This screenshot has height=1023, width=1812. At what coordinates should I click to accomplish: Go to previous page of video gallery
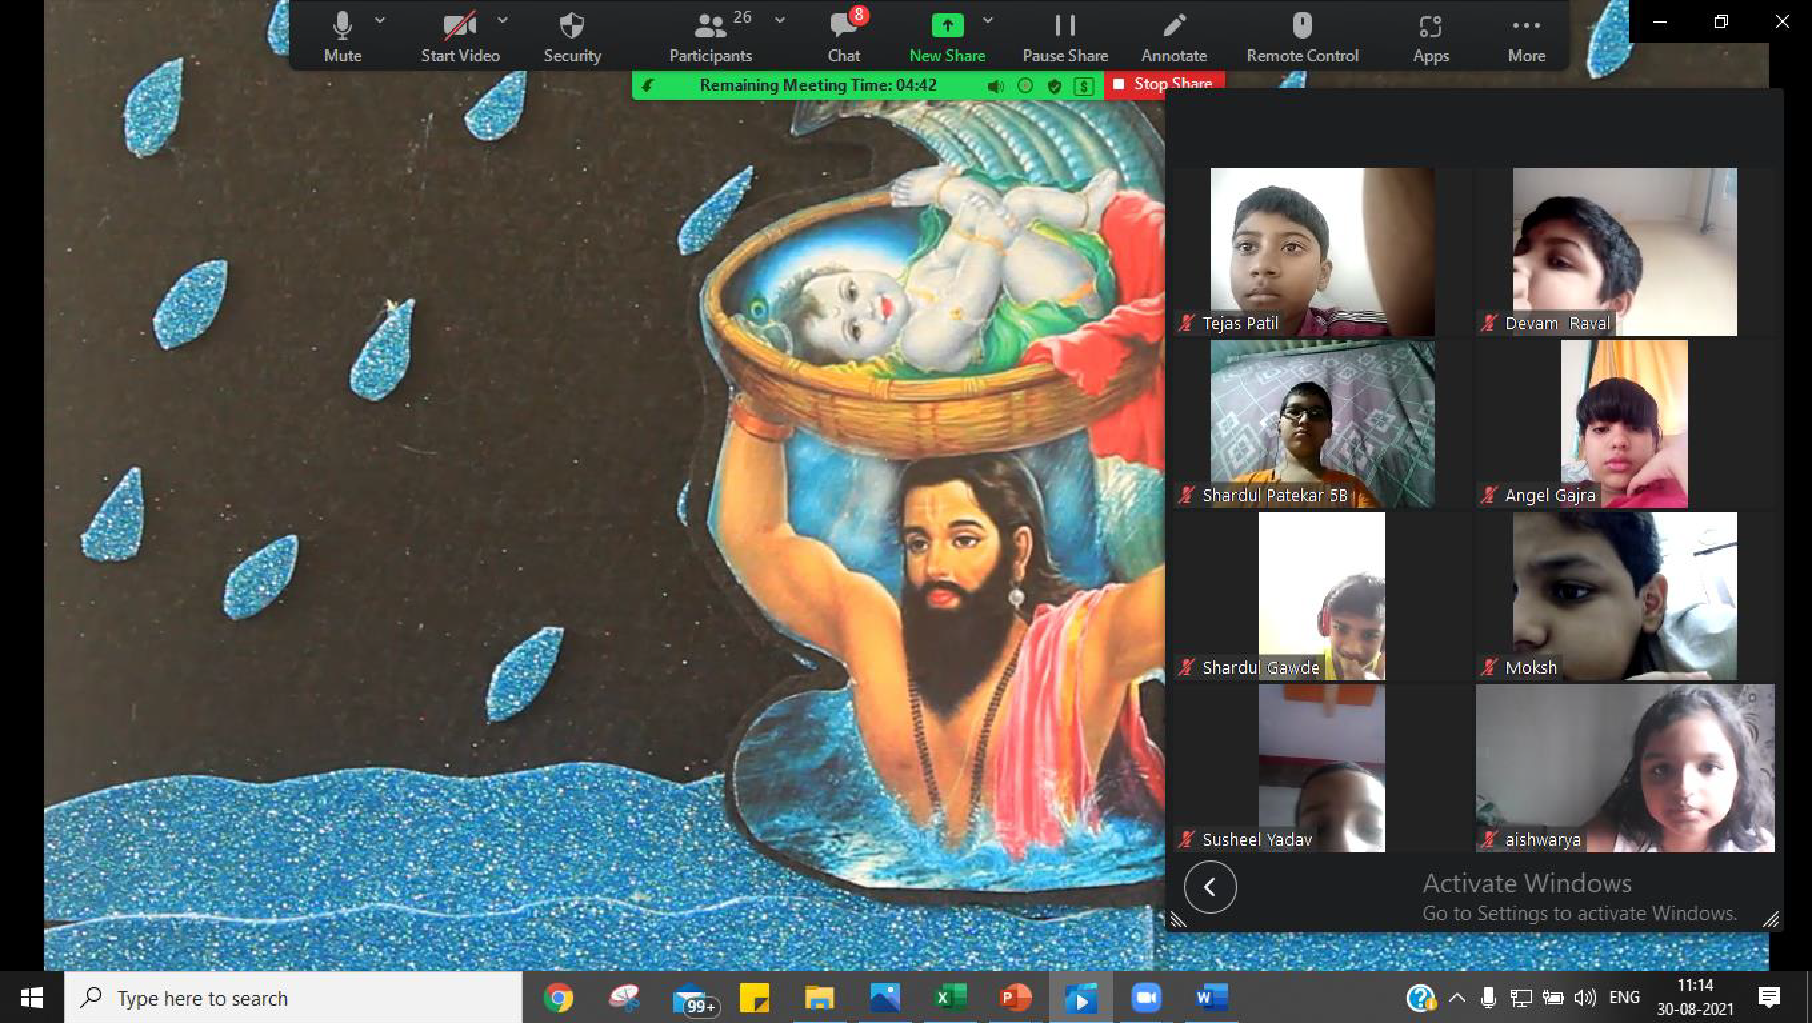[1210, 887]
